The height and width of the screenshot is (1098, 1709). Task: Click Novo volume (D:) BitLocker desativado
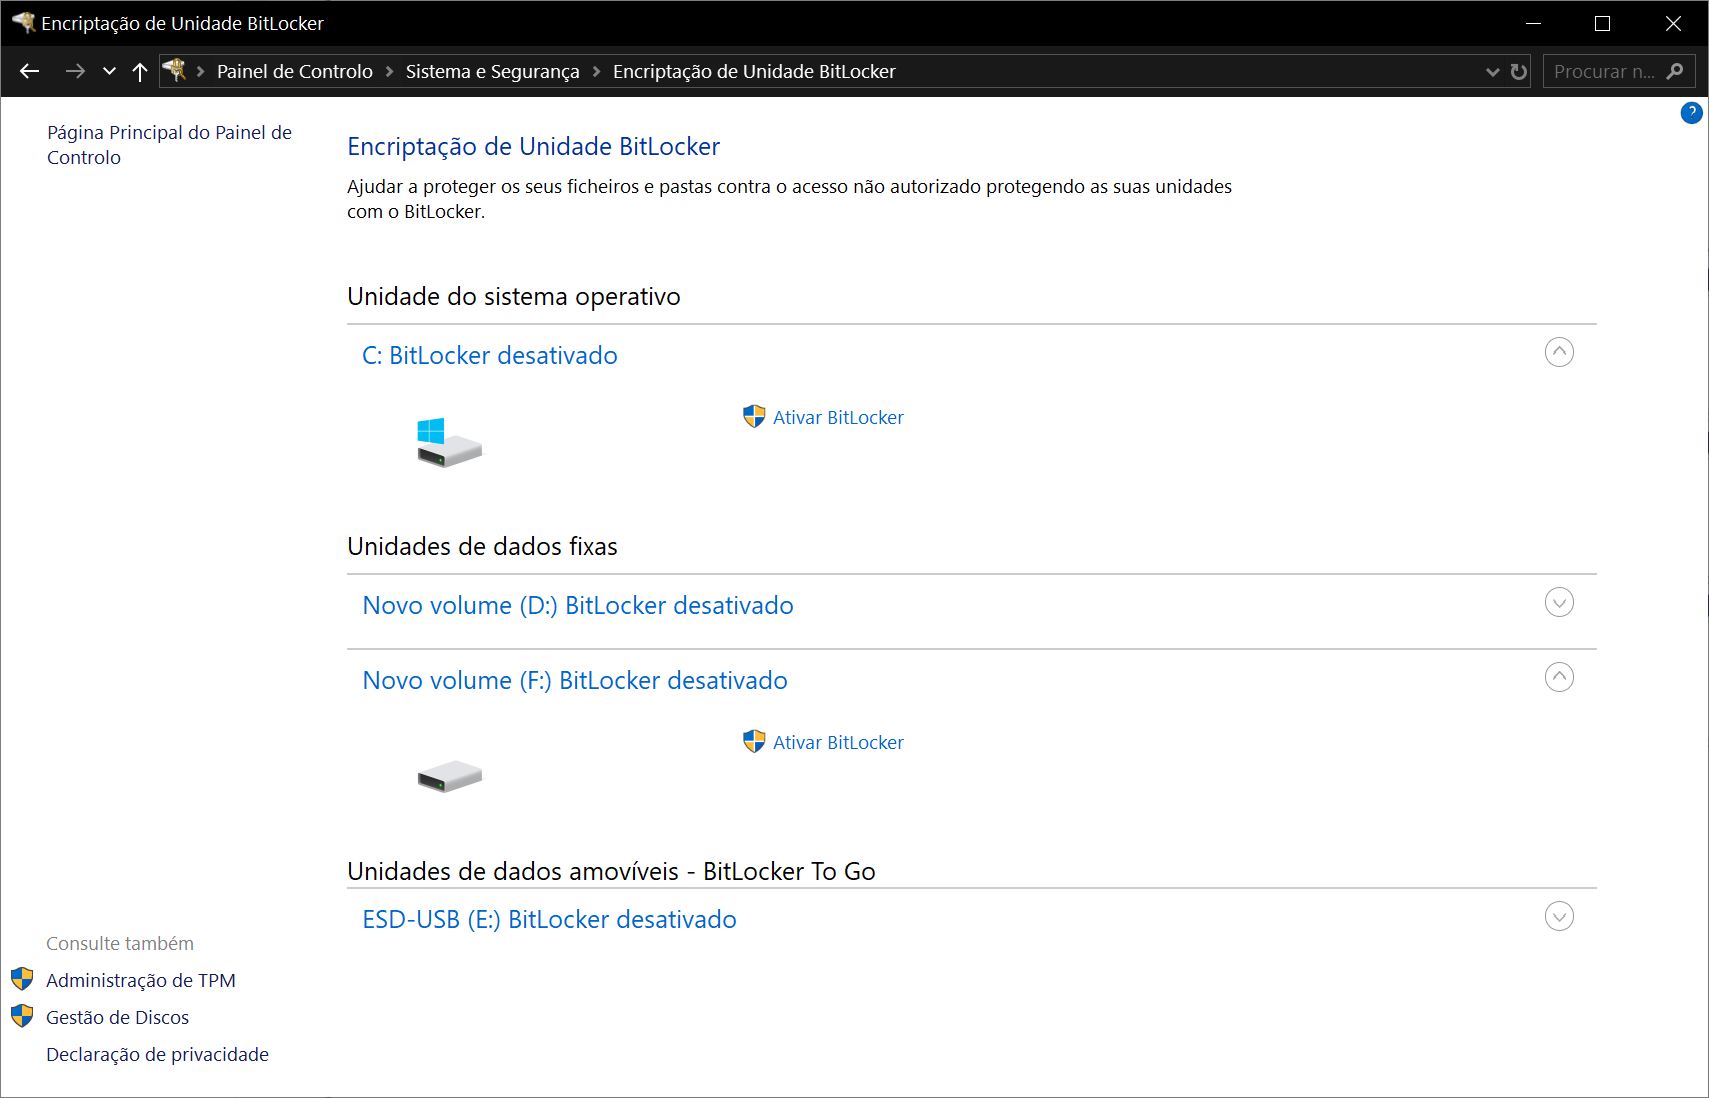coord(578,605)
